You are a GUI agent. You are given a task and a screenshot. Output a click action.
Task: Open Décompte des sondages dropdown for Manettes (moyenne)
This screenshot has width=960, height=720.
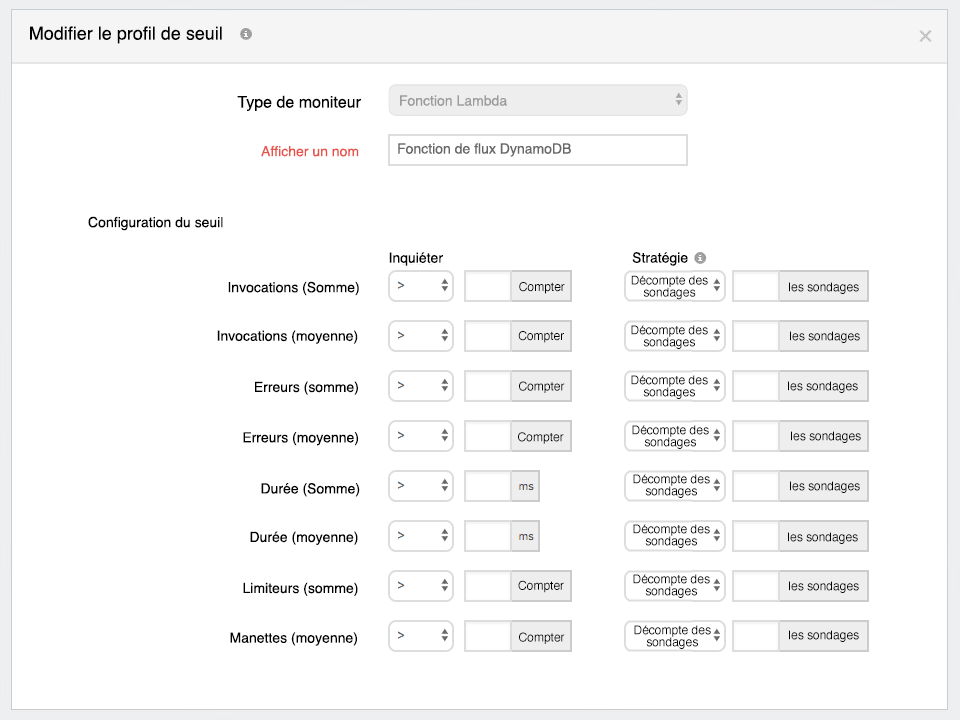[x=673, y=635]
